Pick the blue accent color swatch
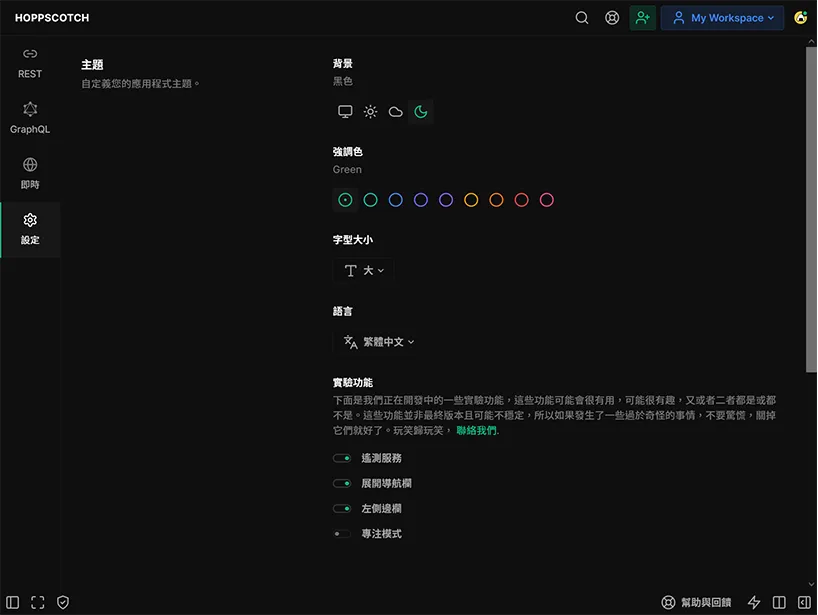 tap(396, 200)
